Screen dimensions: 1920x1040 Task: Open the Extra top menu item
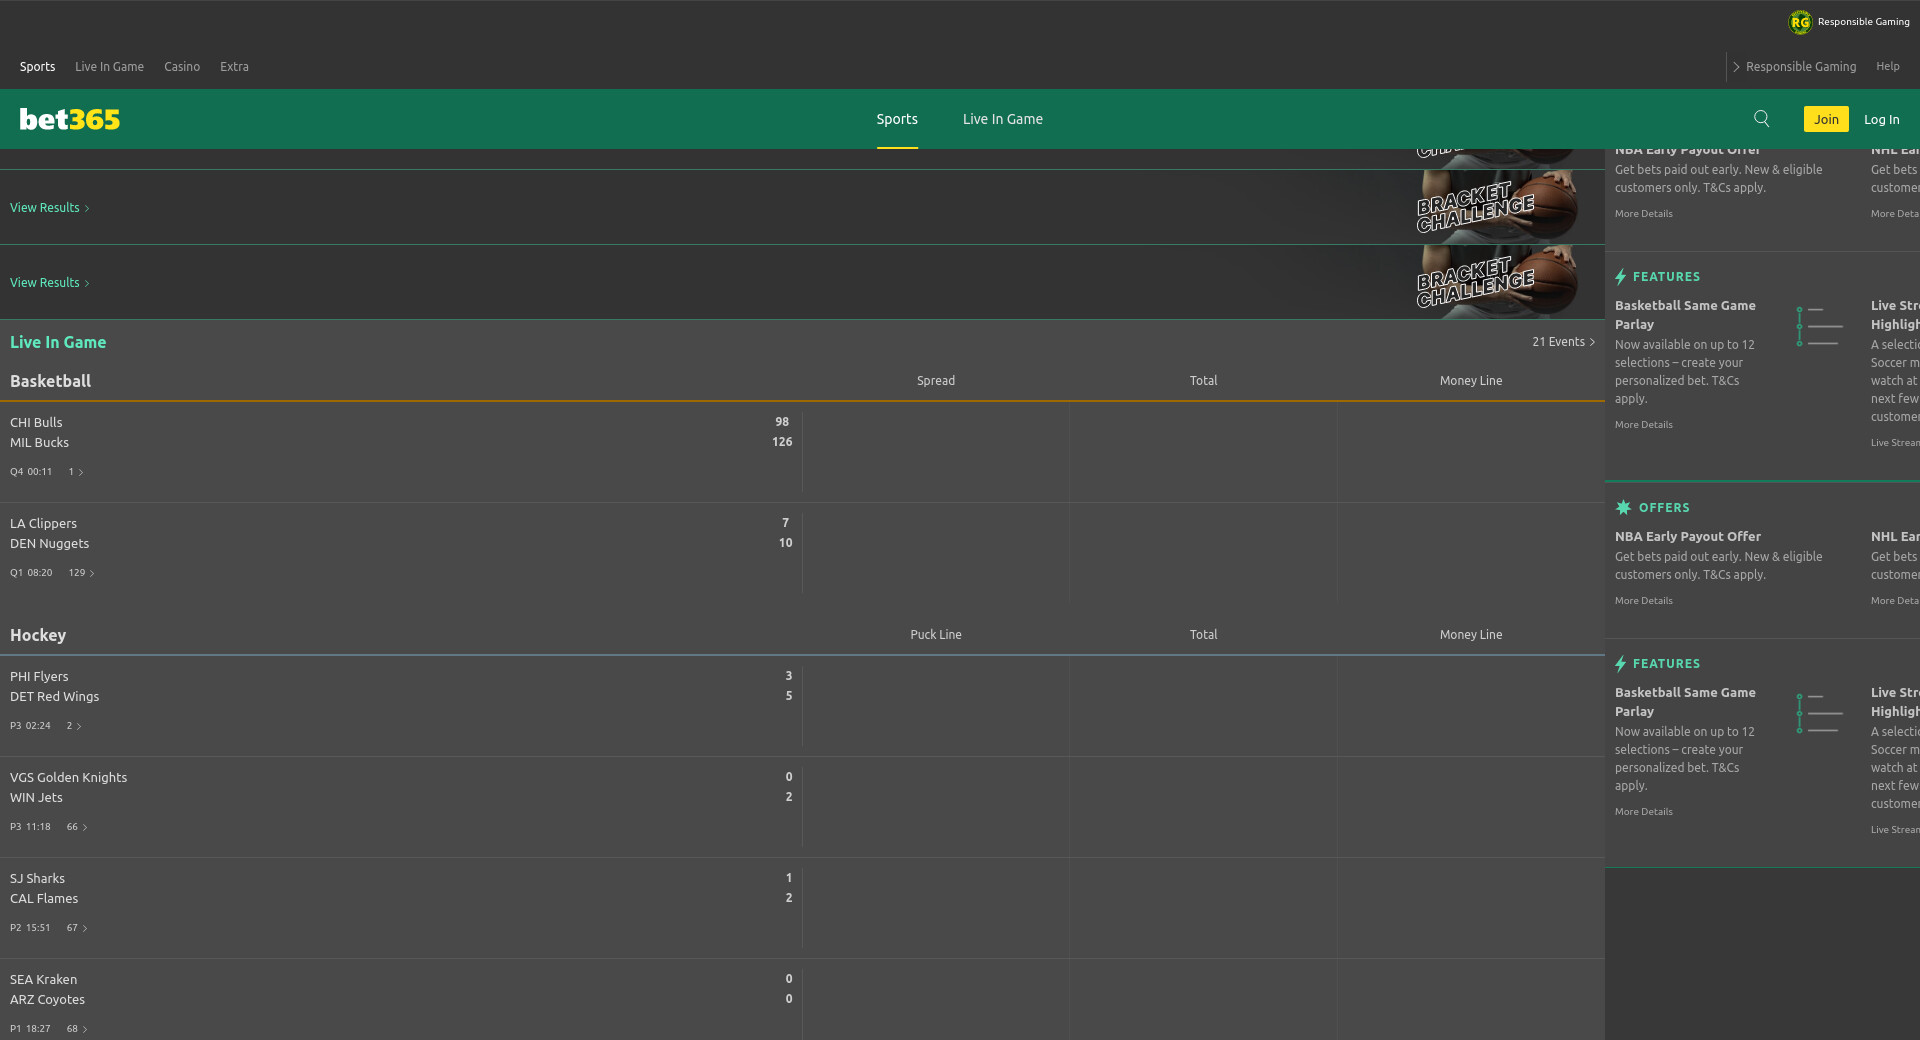click(234, 67)
